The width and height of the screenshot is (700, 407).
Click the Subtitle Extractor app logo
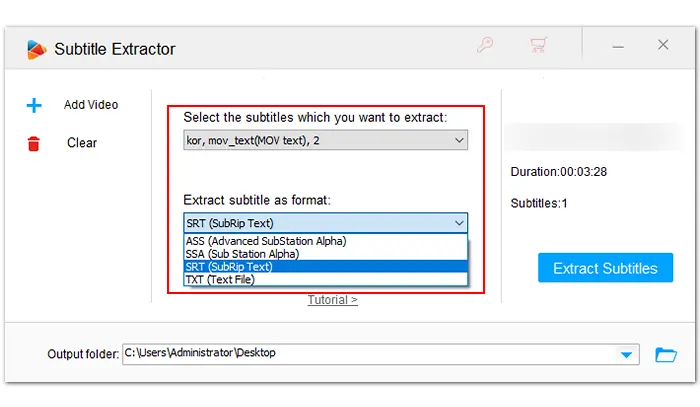(x=36, y=48)
